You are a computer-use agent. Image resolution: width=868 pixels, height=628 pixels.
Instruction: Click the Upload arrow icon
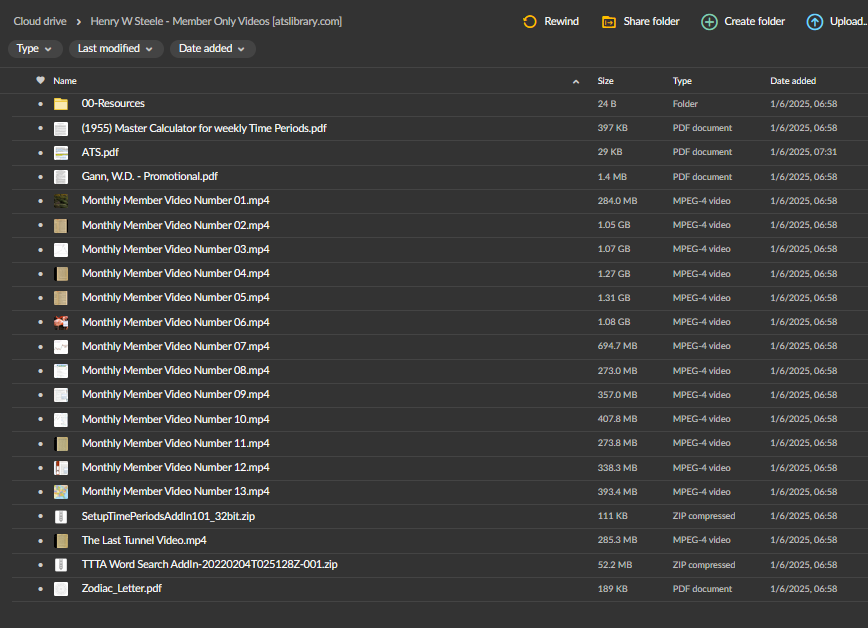pos(815,21)
